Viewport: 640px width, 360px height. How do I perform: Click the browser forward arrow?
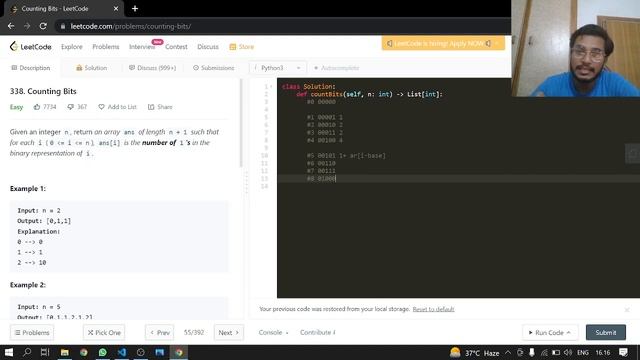[27, 26]
